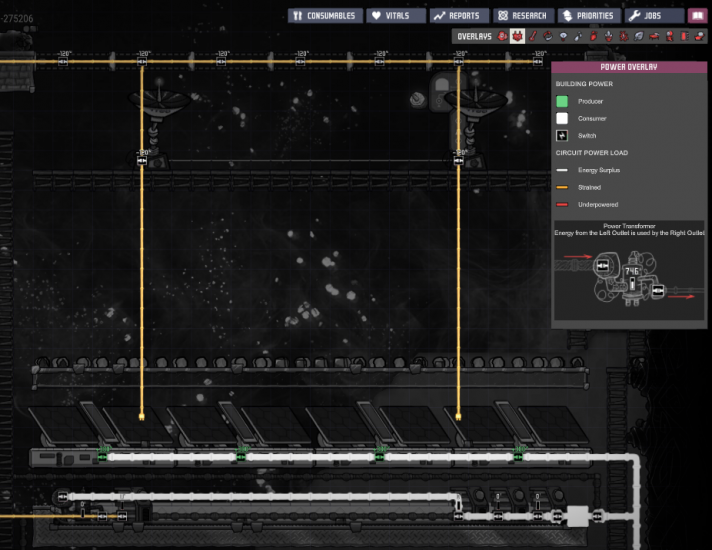Enable the Light overlay bulb icon
This screenshot has height=550, width=712.
(x=563, y=36)
